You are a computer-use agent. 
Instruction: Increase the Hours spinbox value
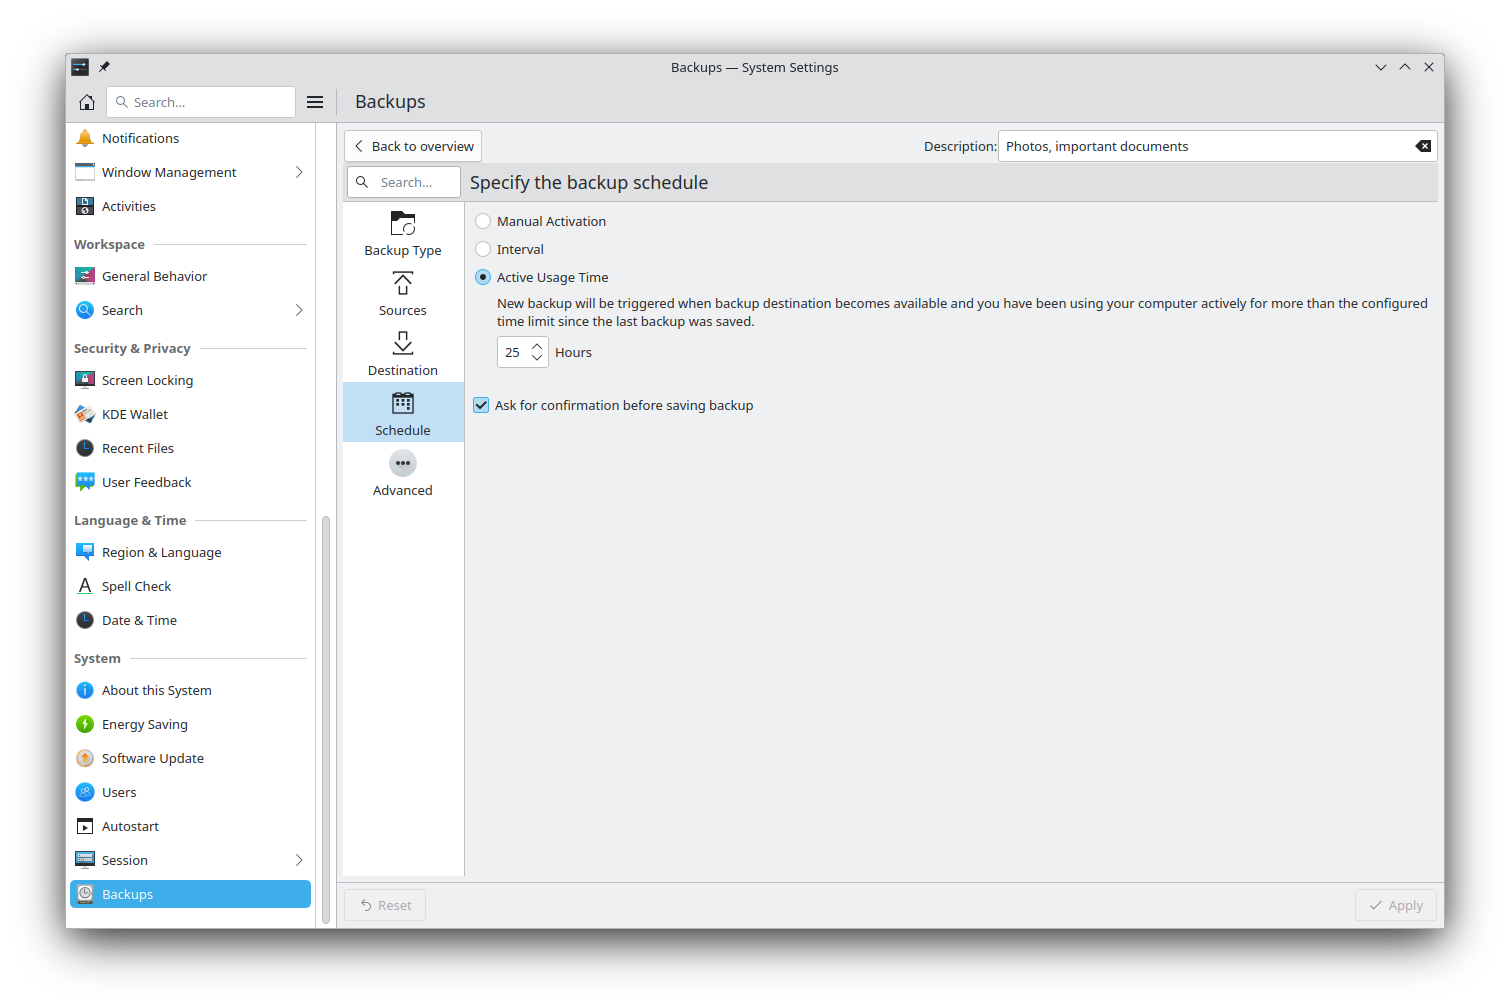(537, 346)
